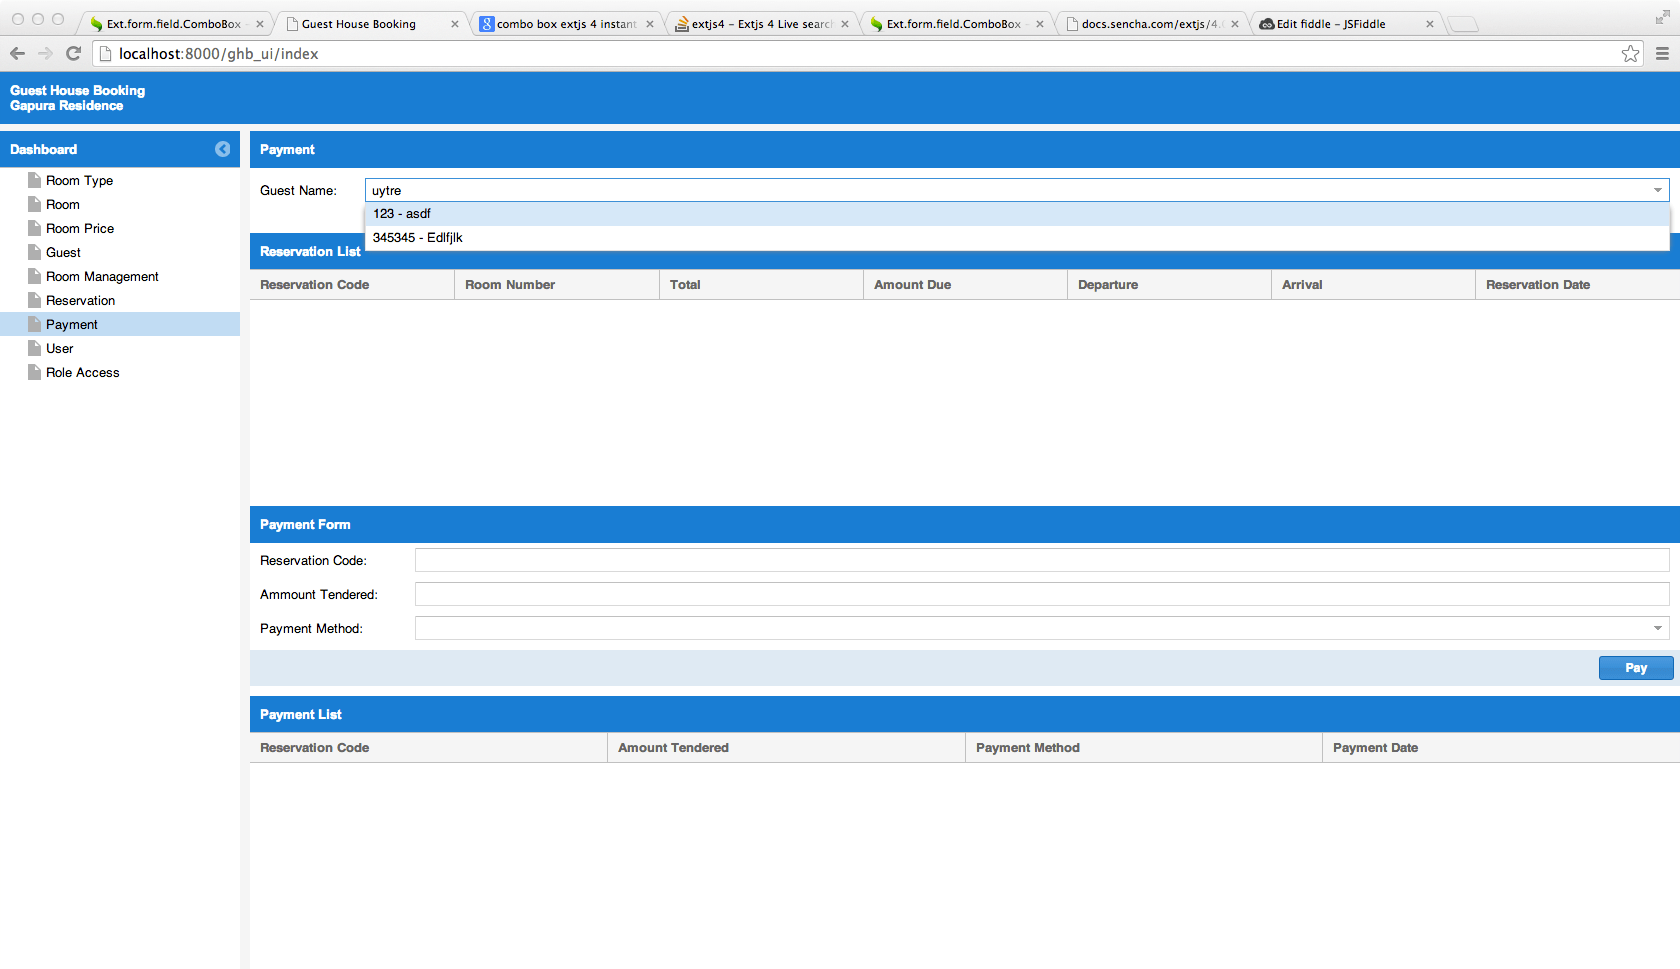Sort by Amount Tendered column header
1680x969 pixels.
click(x=786, y=747)
